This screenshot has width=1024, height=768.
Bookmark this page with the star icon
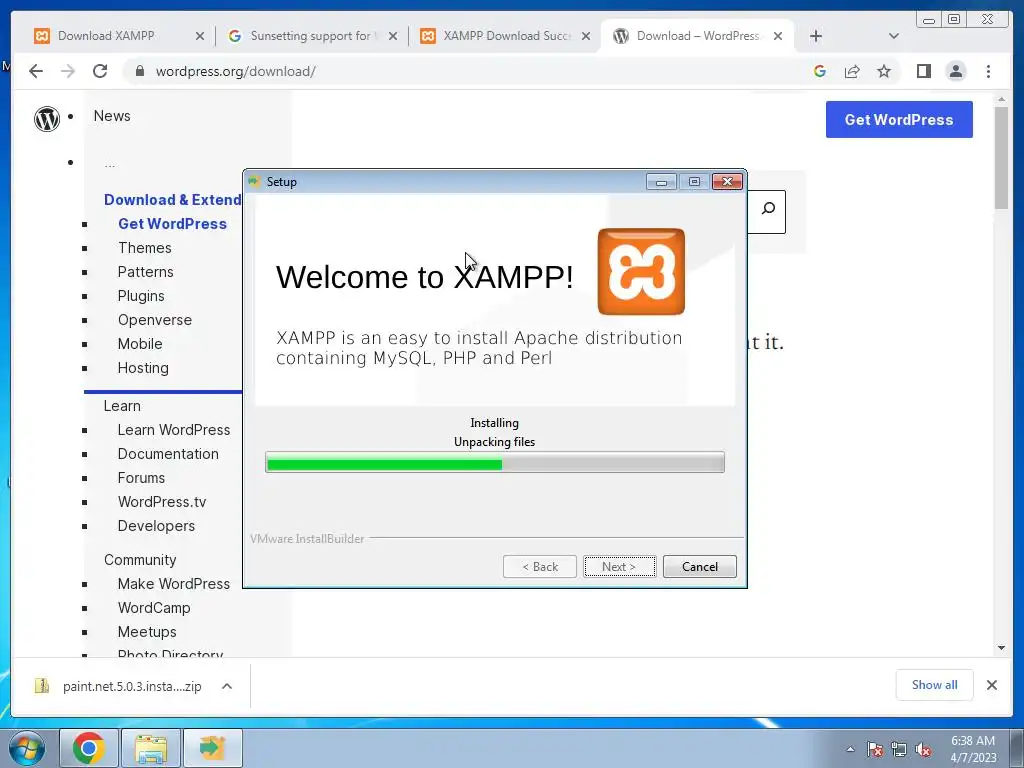pyautogui.click(x=884, y=71)
